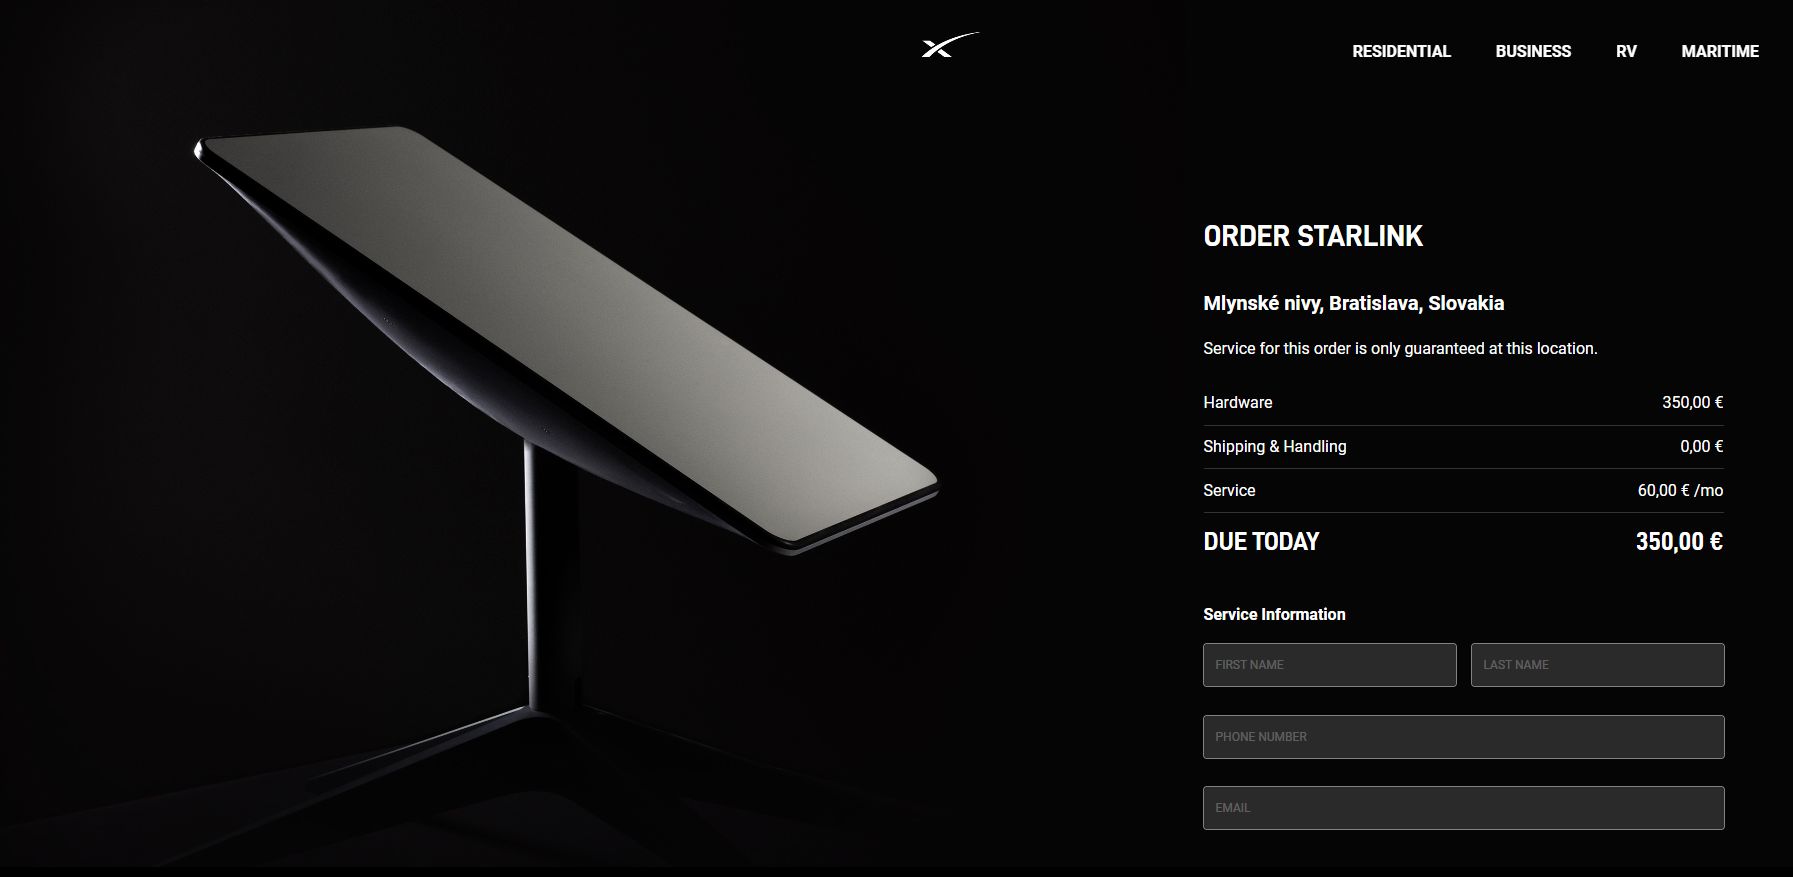This screenshot has width=1793, height=877.
Task: Go to the Business section
Action: (x=1533, y=51)
